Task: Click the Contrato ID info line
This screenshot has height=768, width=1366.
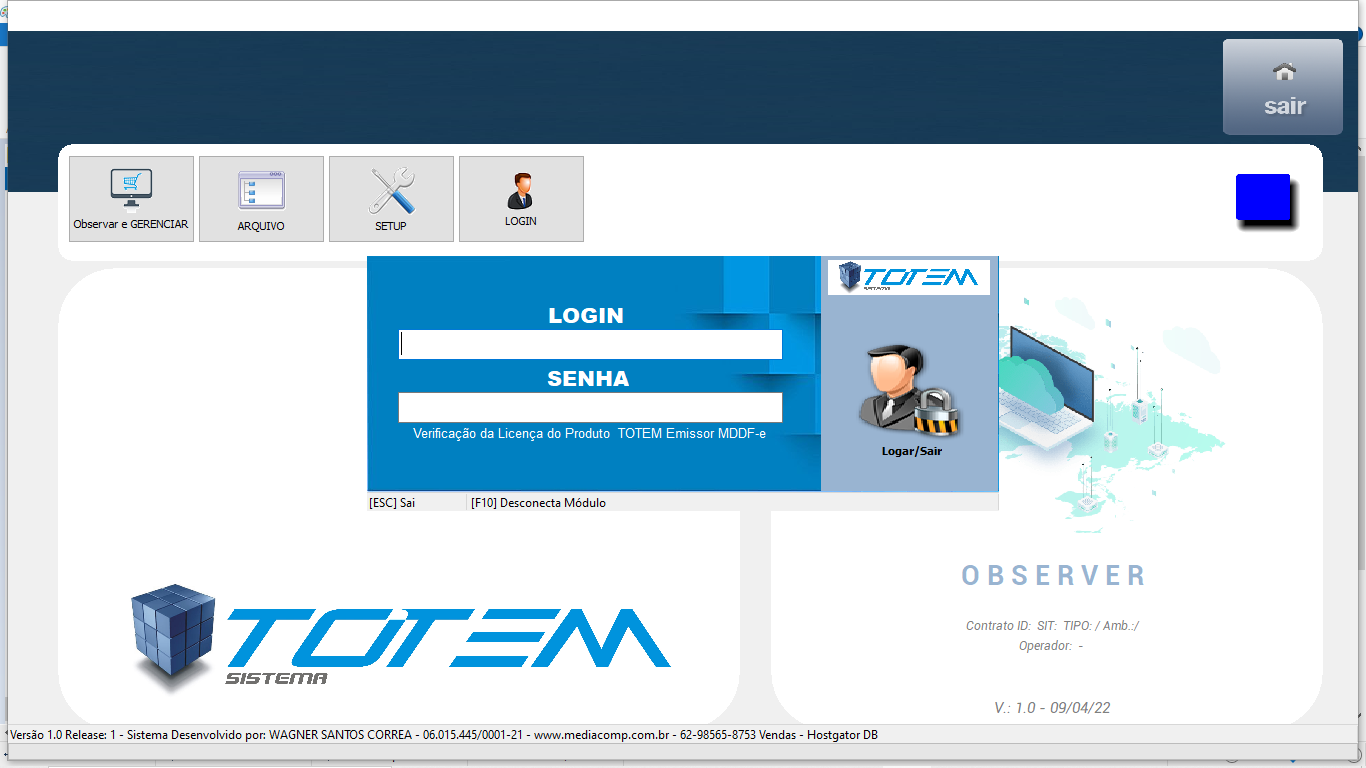Action: 1052,626
